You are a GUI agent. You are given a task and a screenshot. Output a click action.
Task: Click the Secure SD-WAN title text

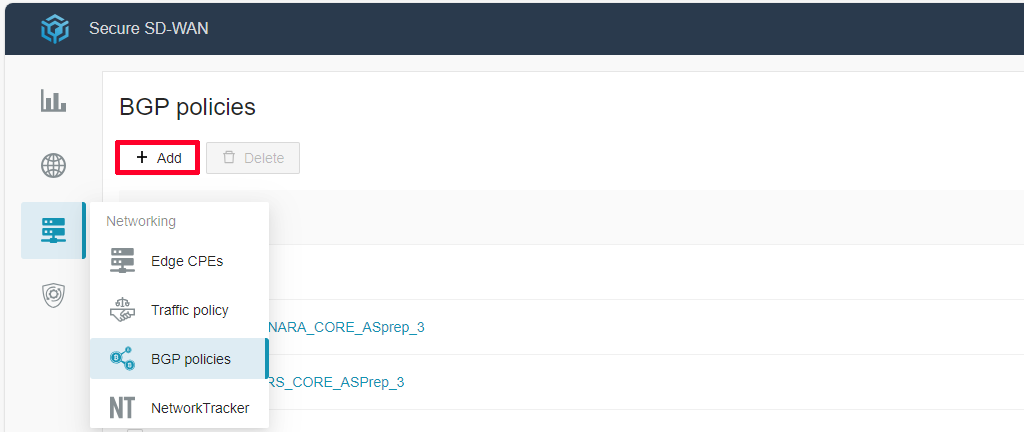[148, 28]
